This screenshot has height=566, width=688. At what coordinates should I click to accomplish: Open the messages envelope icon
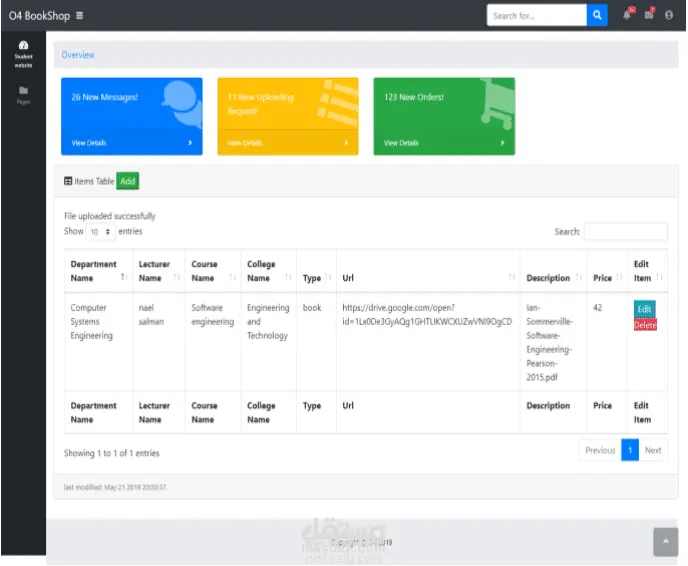coord(649,14)
